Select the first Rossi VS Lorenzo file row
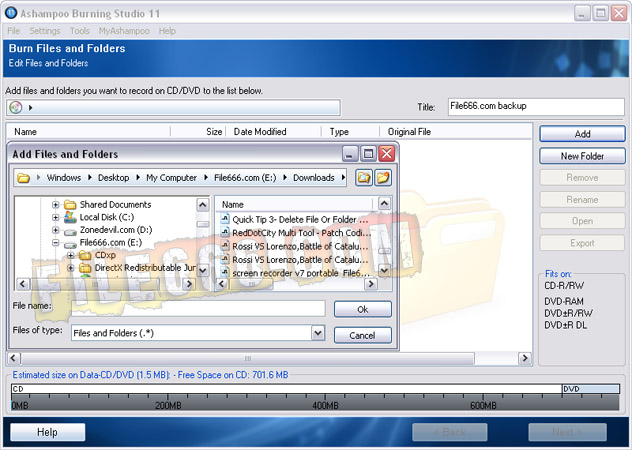 click(x=295, y=246)
